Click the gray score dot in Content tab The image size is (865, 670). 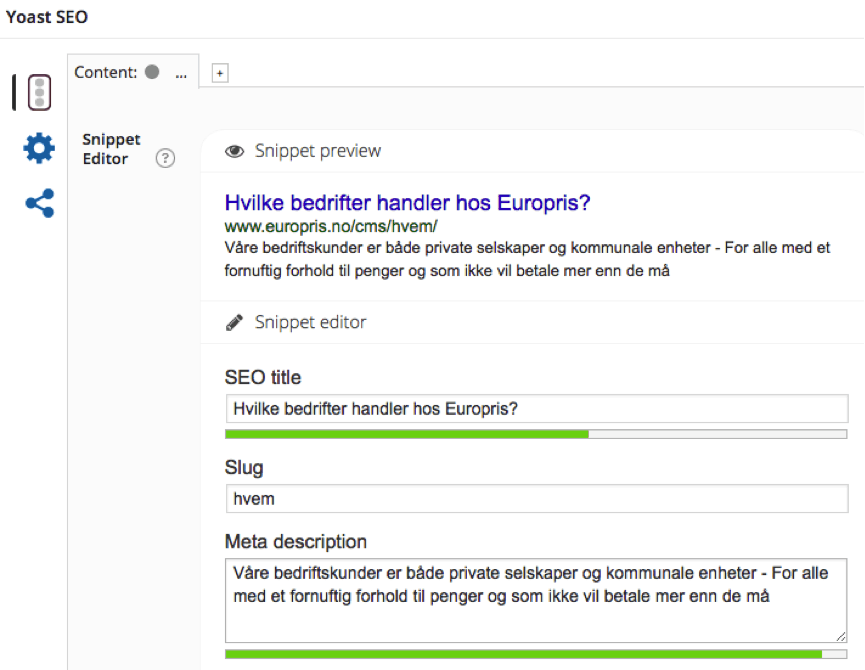152,72
